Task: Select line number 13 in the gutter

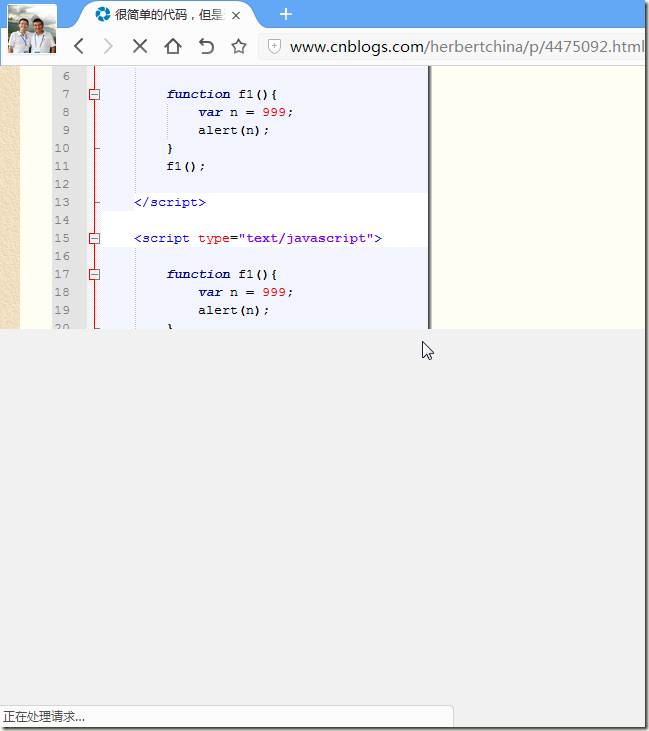Action: [x=62, y=202]
